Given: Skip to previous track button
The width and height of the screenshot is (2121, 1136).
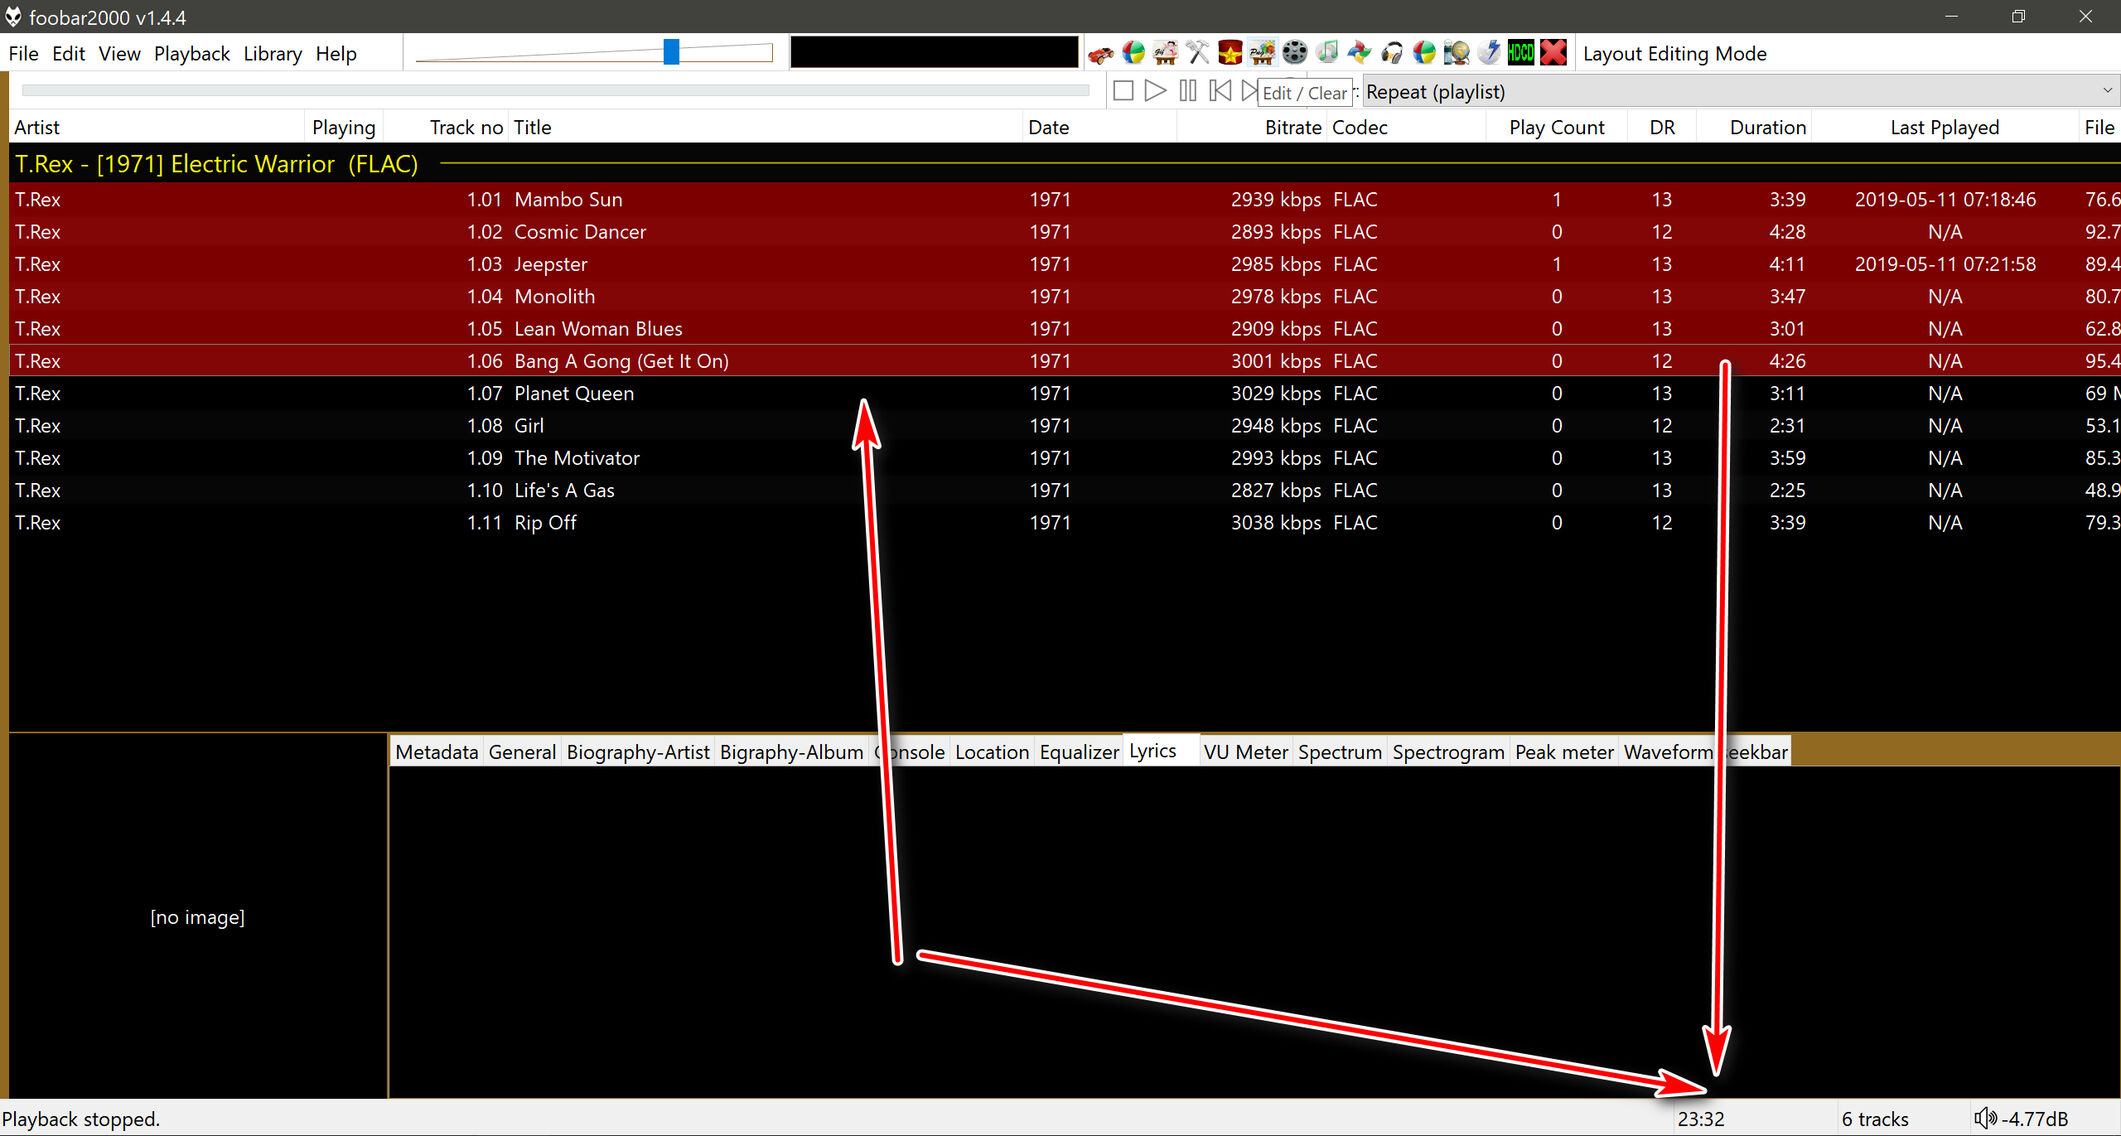Looking at the screenshot, I should [x=1220, y=91].
